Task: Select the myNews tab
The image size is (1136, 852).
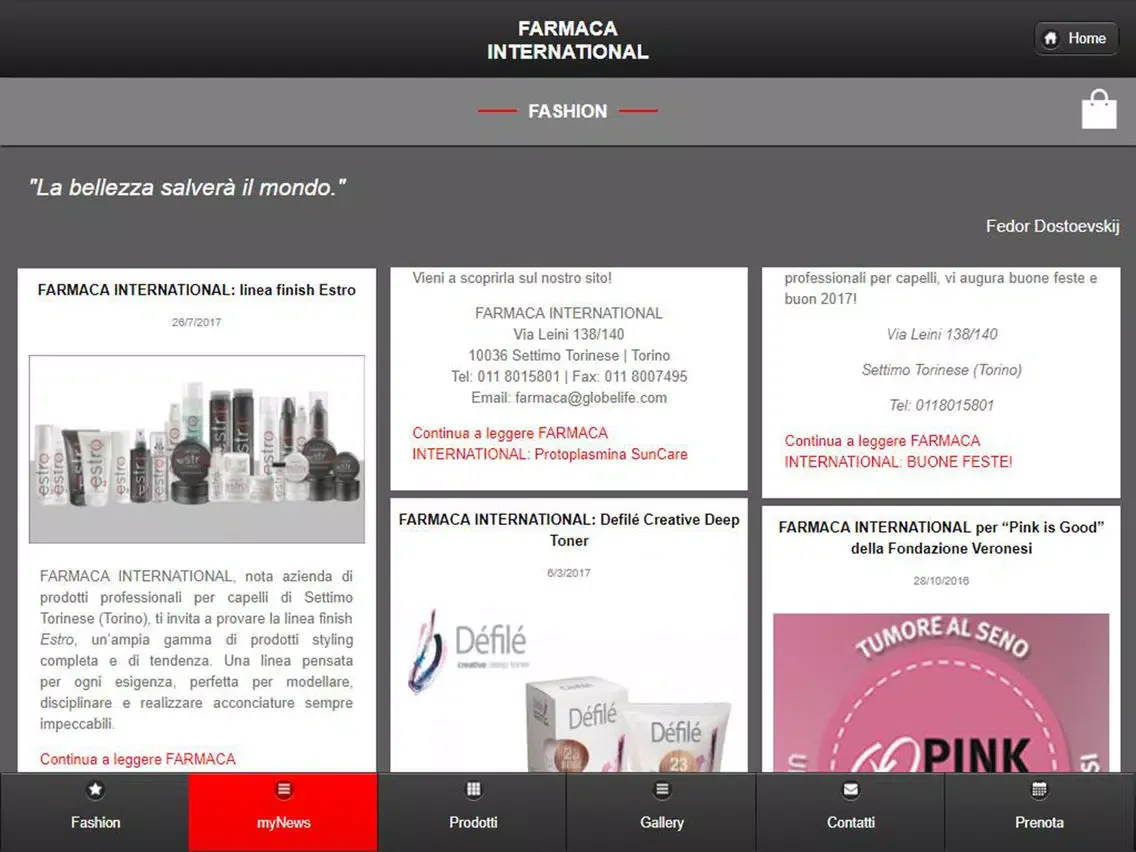Action: (x=283, y=812)
